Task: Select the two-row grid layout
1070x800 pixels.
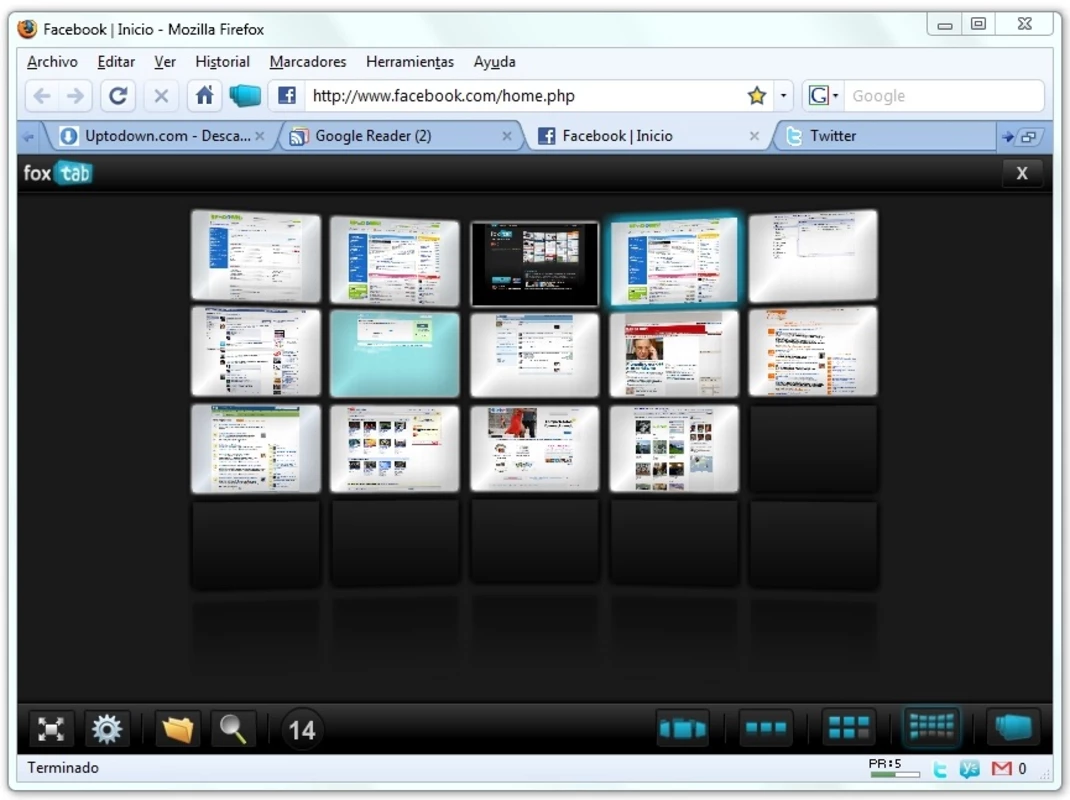Action: (849, 728)
